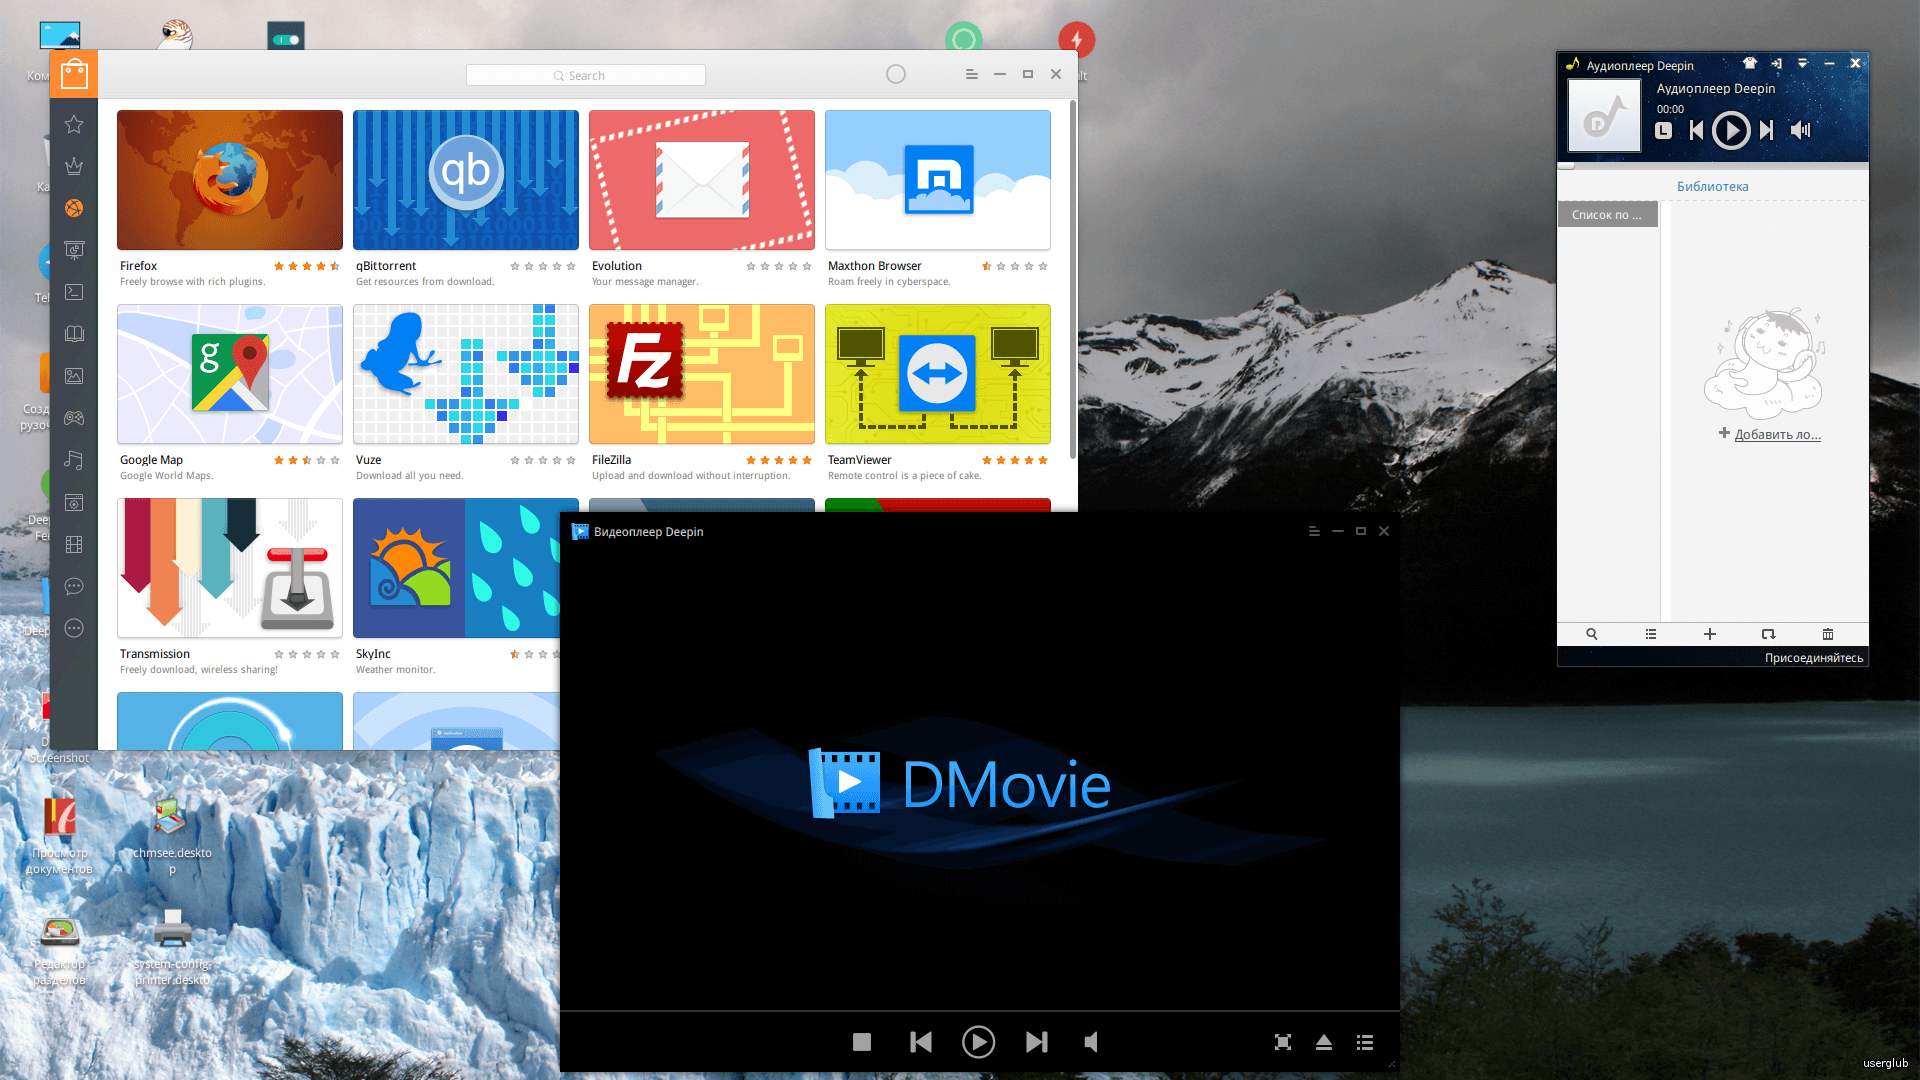Screen dimensions: 1920x1080
Task: Click the 'Добавить ло...' link
Action: (x=1777, y=434)
